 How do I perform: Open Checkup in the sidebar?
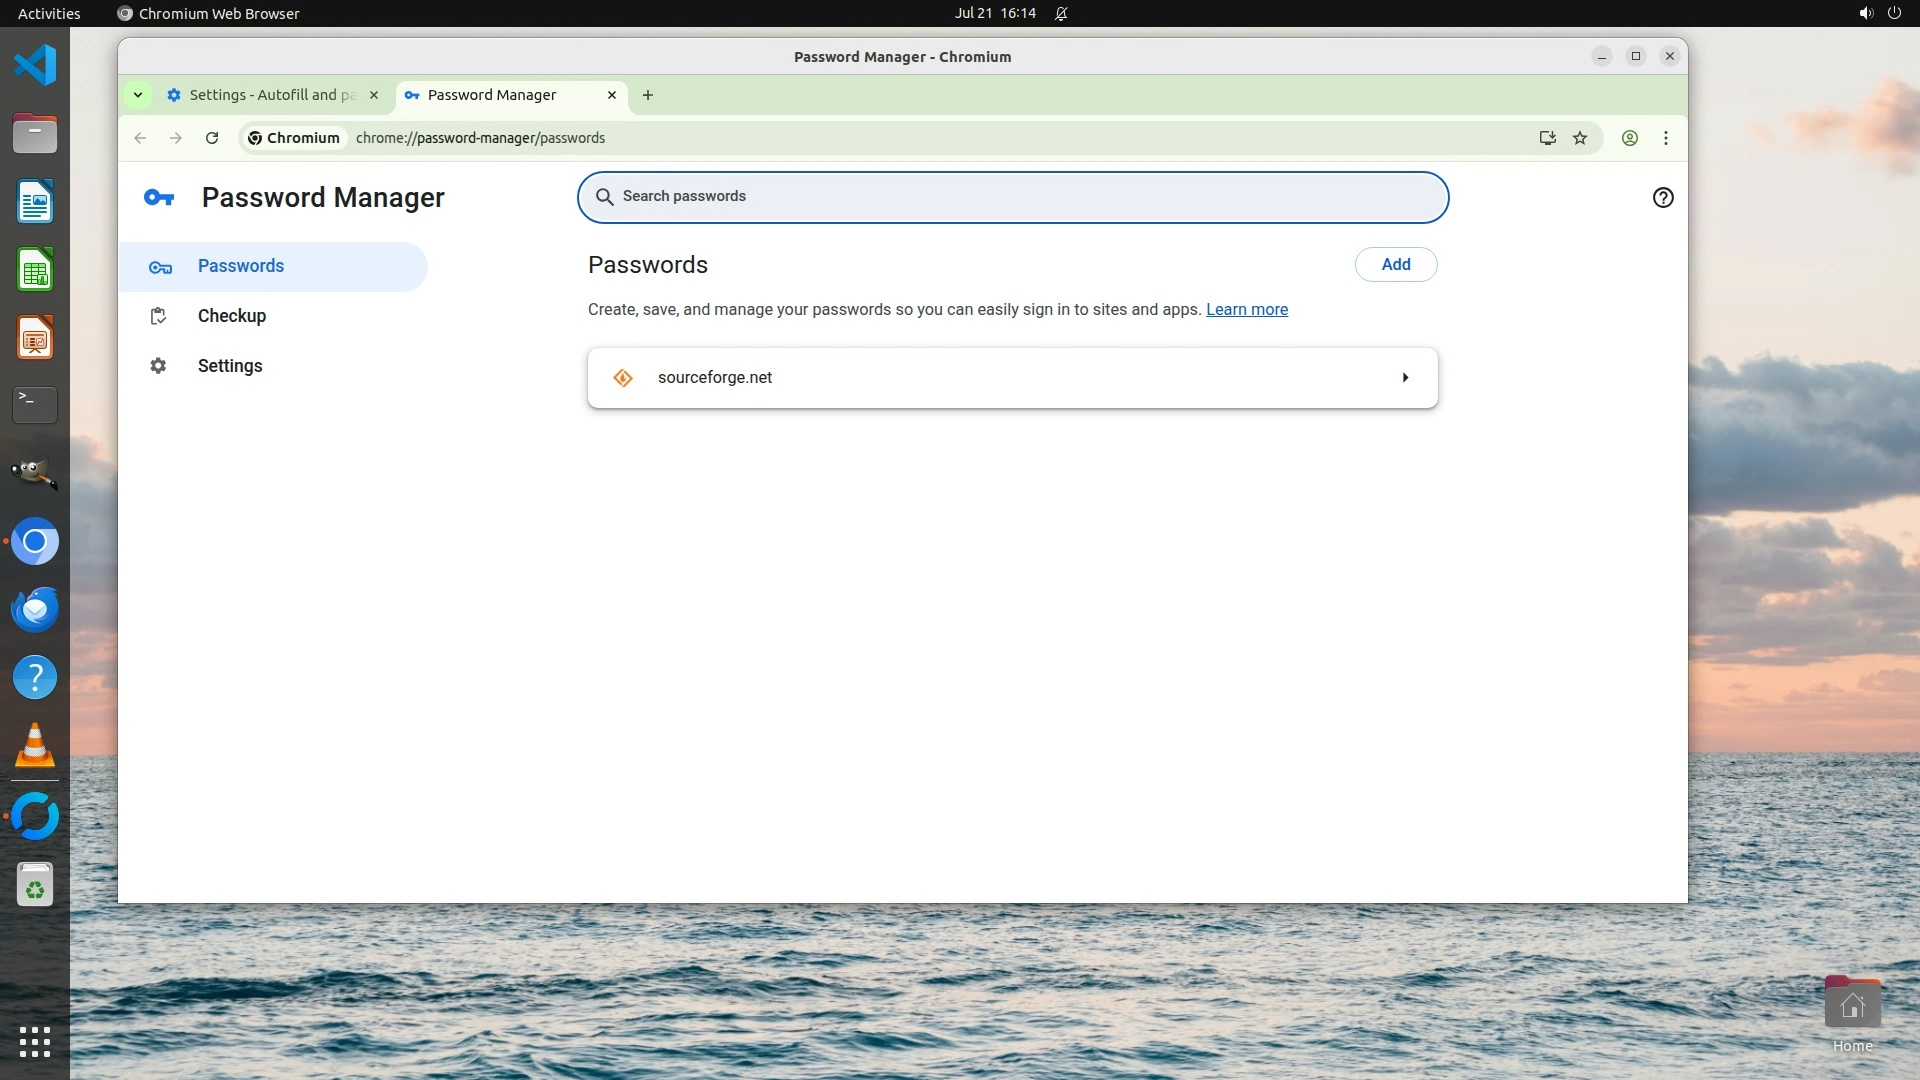tap(231, 316)
